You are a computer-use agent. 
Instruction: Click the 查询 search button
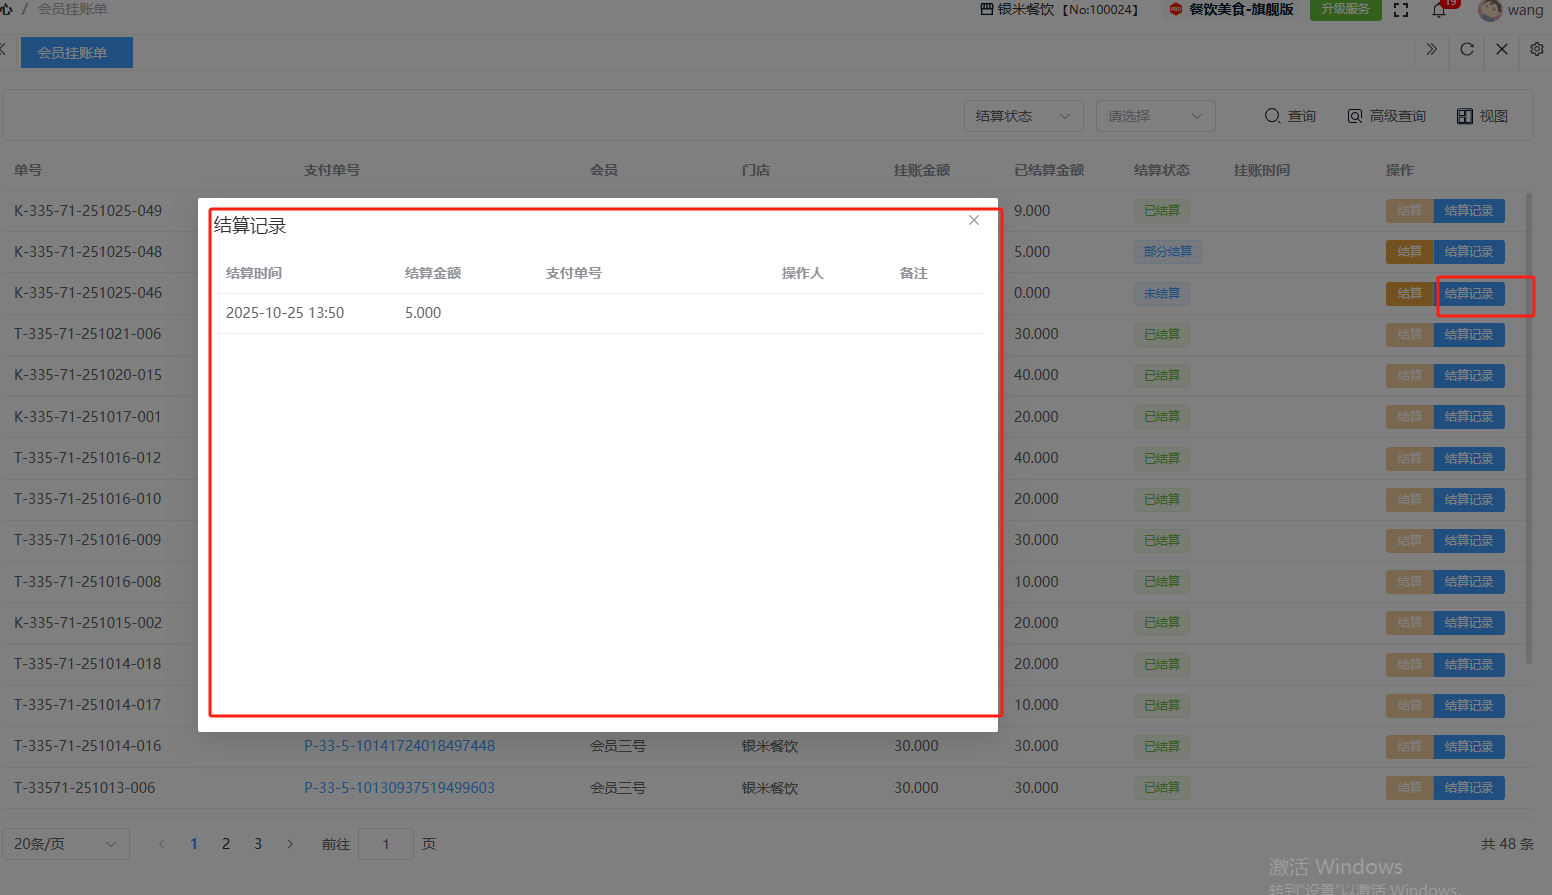1290,116
